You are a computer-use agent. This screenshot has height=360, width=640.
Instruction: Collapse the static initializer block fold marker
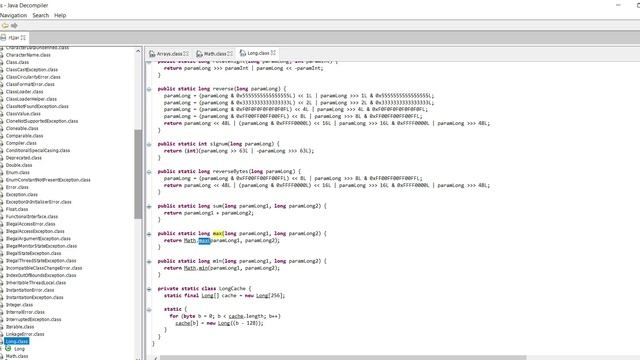(x=149, y=309)
